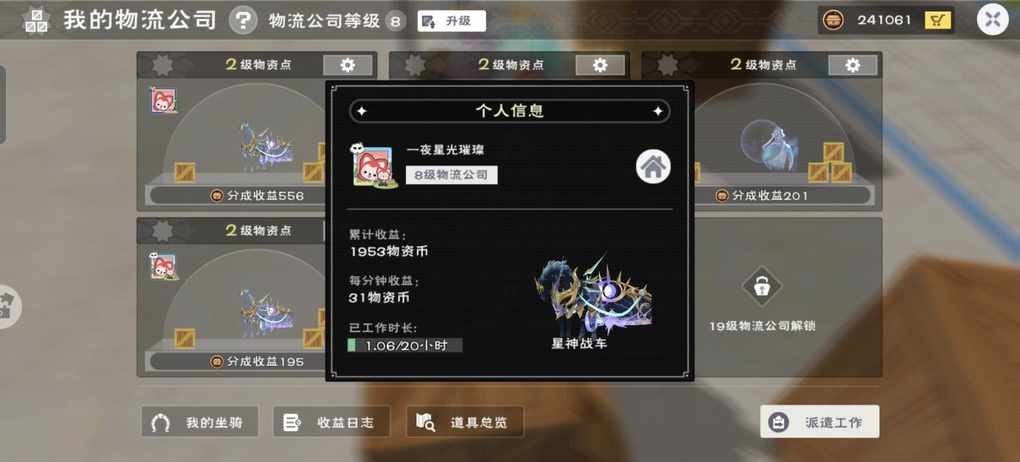Open 道具总览 item overview
The height and width of the screenshot is (462, 1020).
pyautogui.click(x=464, y=422)
